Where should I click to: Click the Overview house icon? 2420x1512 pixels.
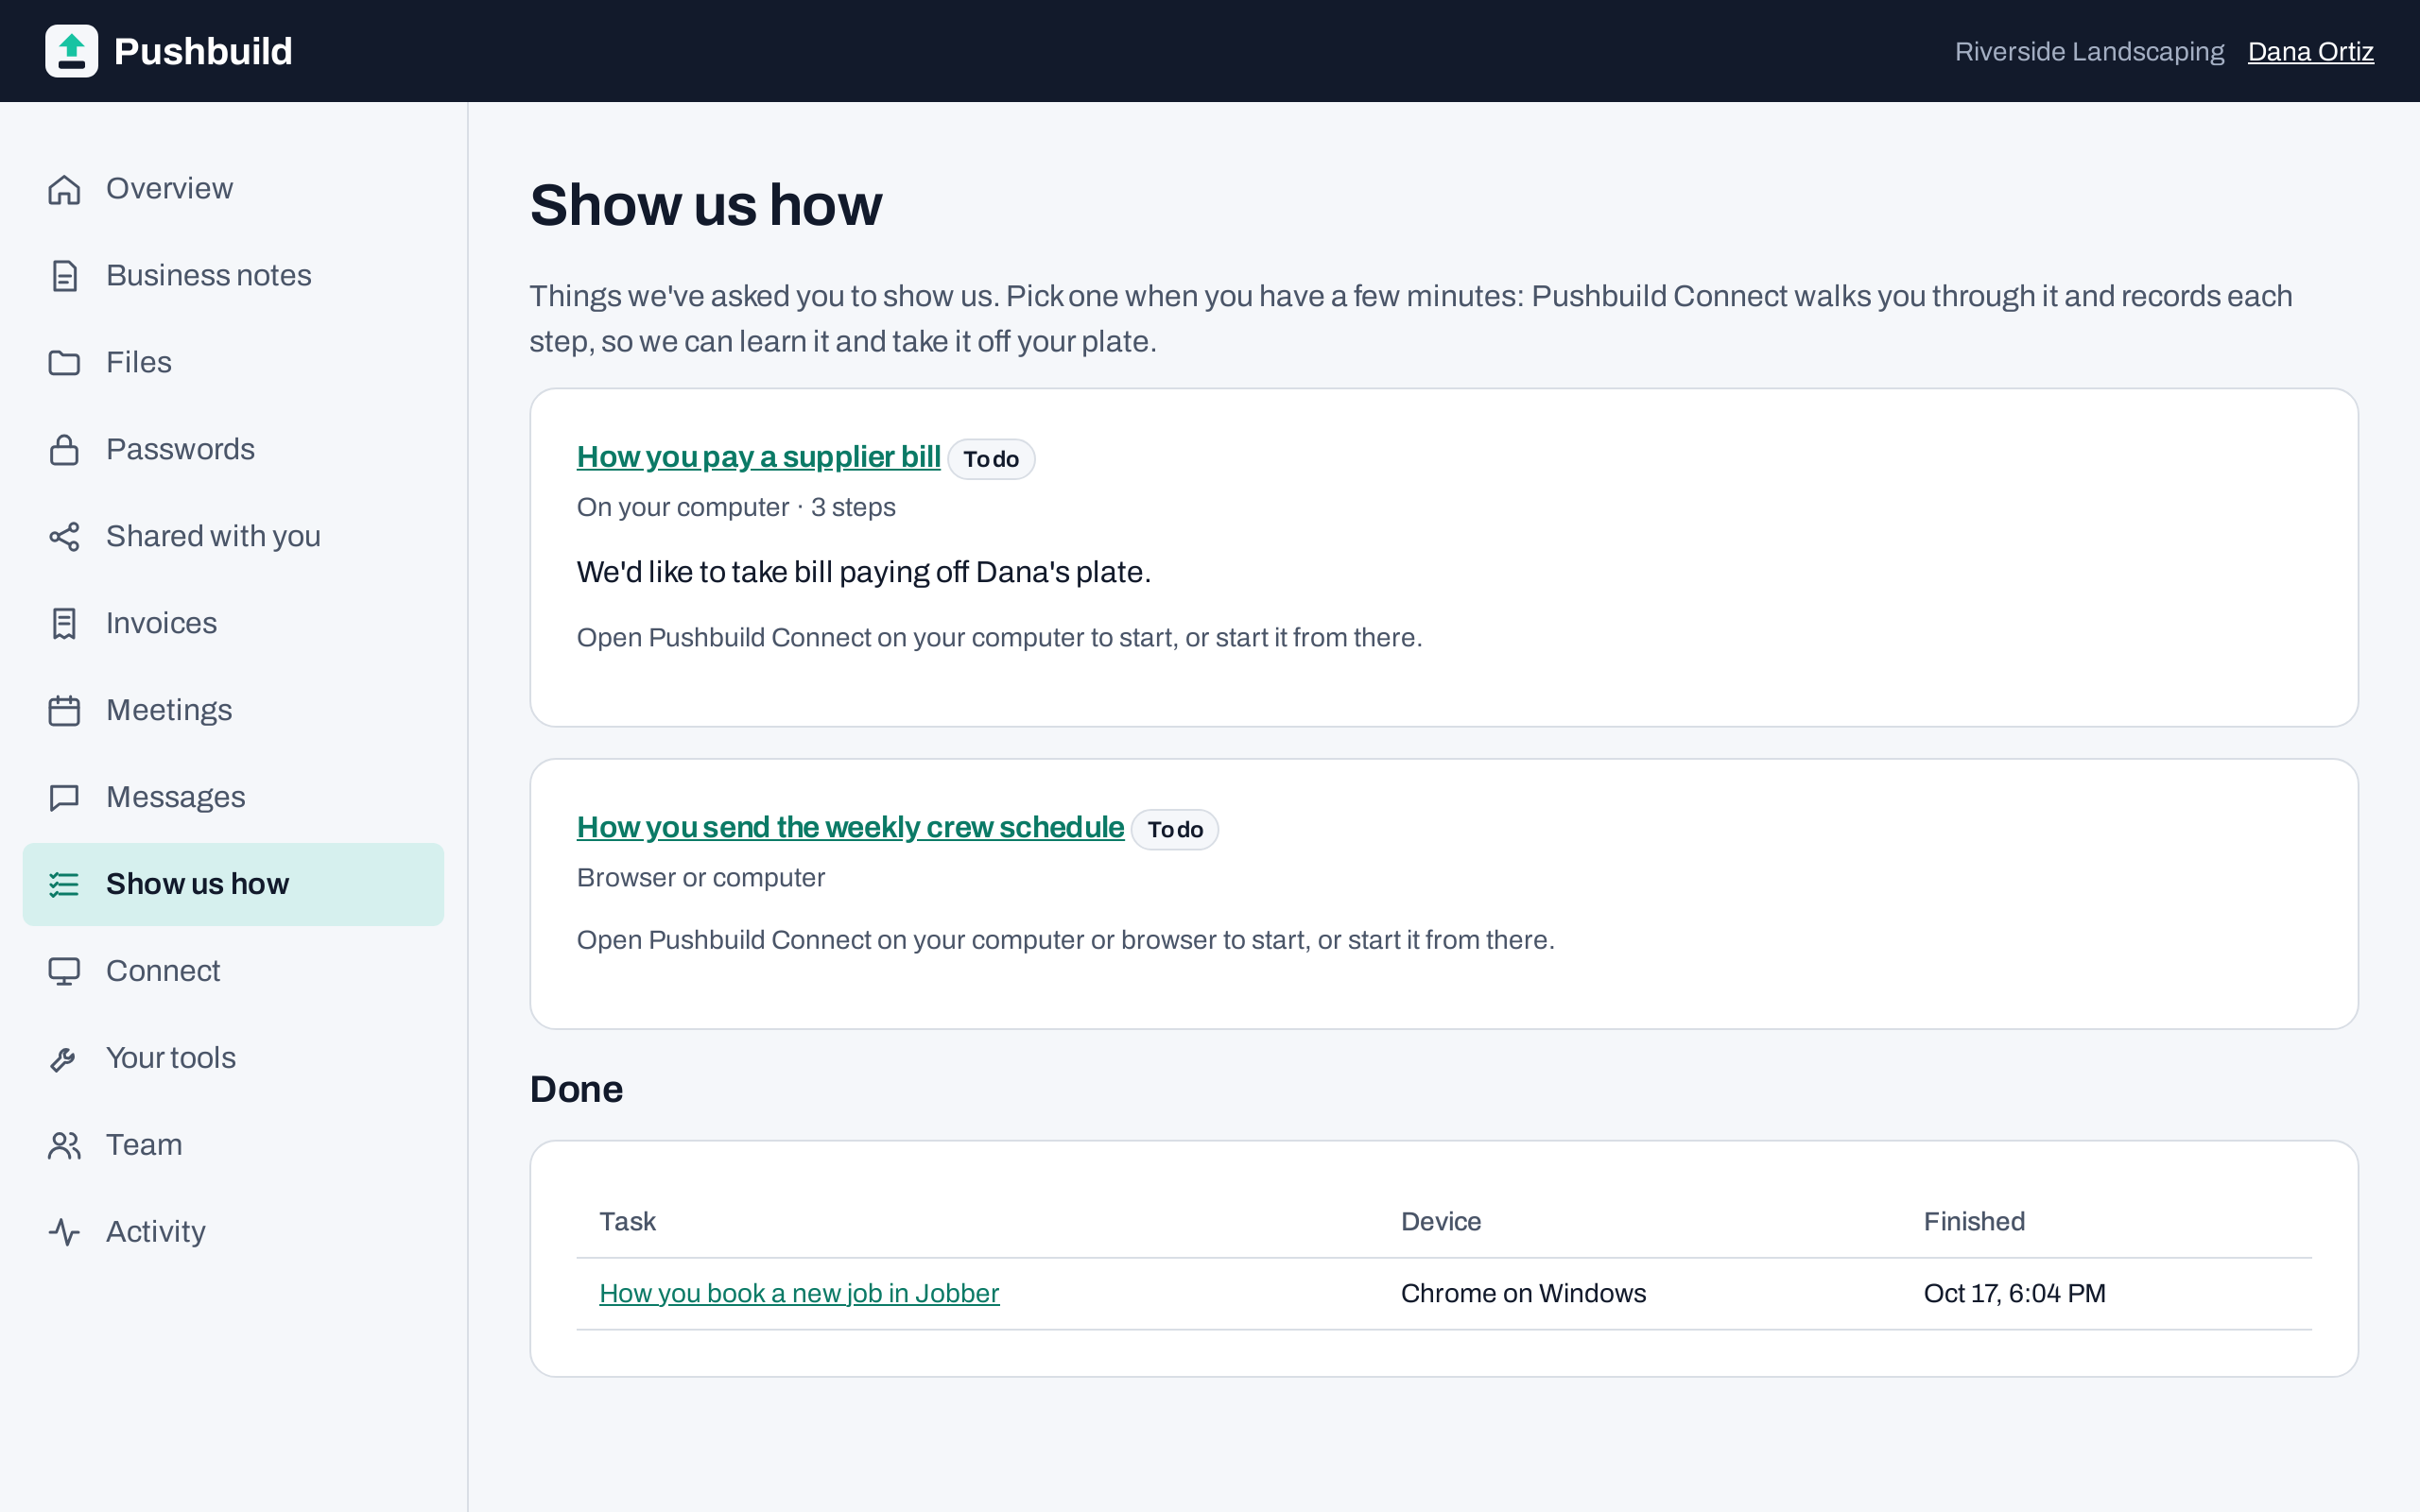[x=64, y=189]
